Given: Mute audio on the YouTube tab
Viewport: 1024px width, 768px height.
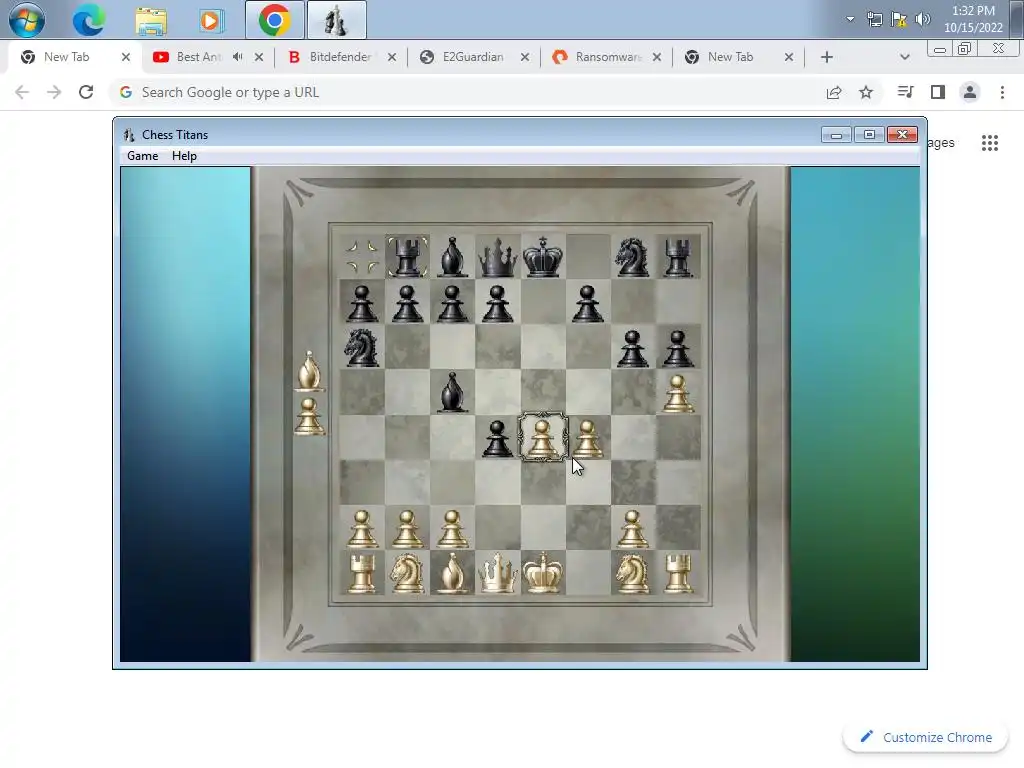Looking at the screenshot, I should coord(238,57).
